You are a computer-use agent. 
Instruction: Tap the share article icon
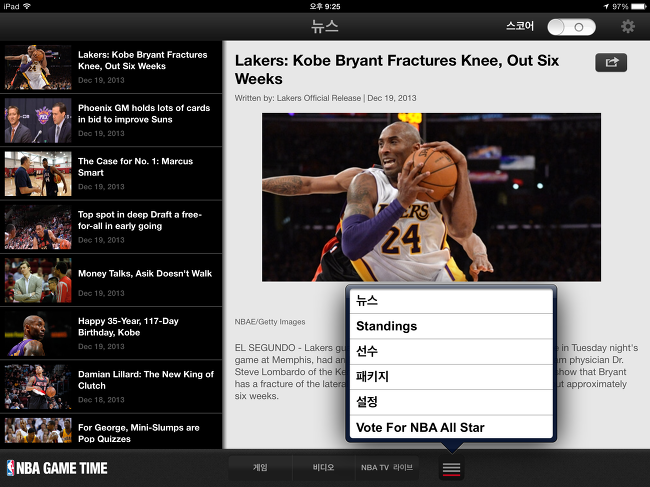click(x=611, y=63)
